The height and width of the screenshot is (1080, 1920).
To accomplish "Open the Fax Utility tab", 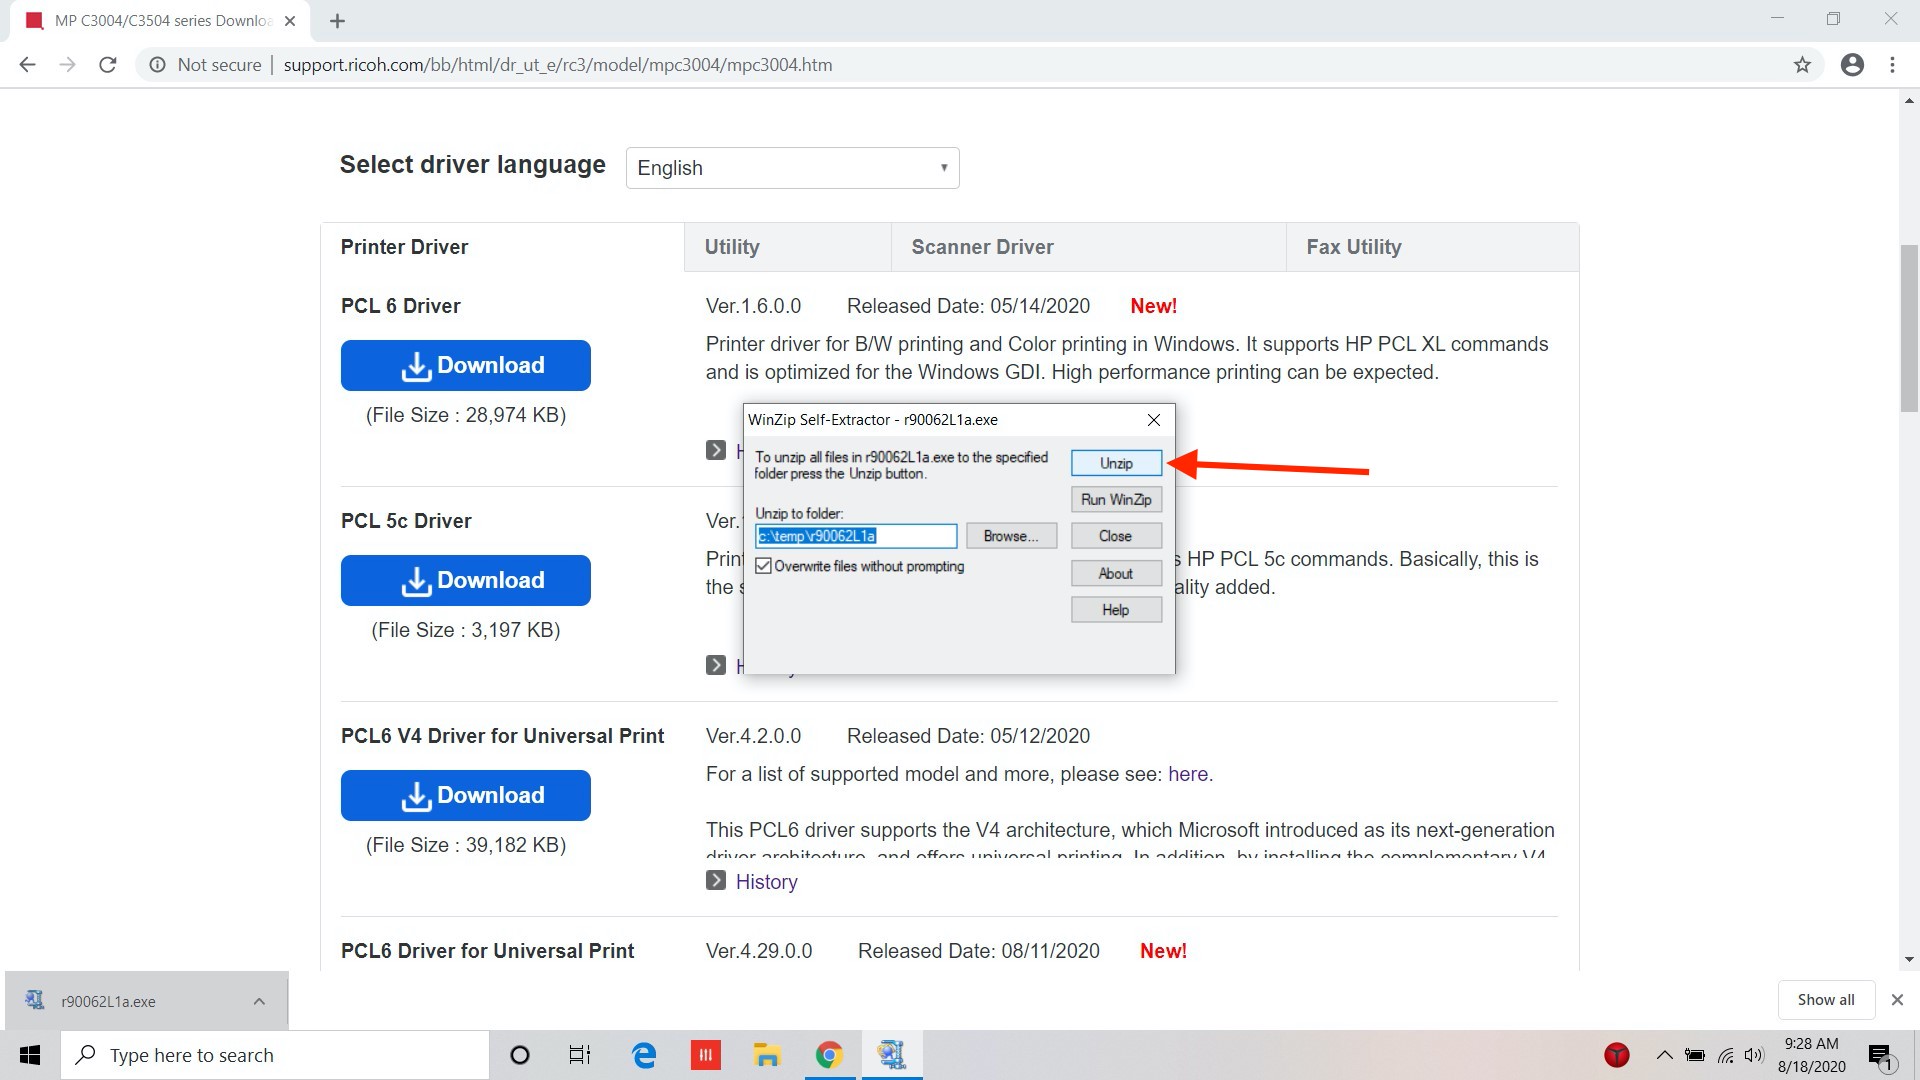I will tap(1433, 247).
